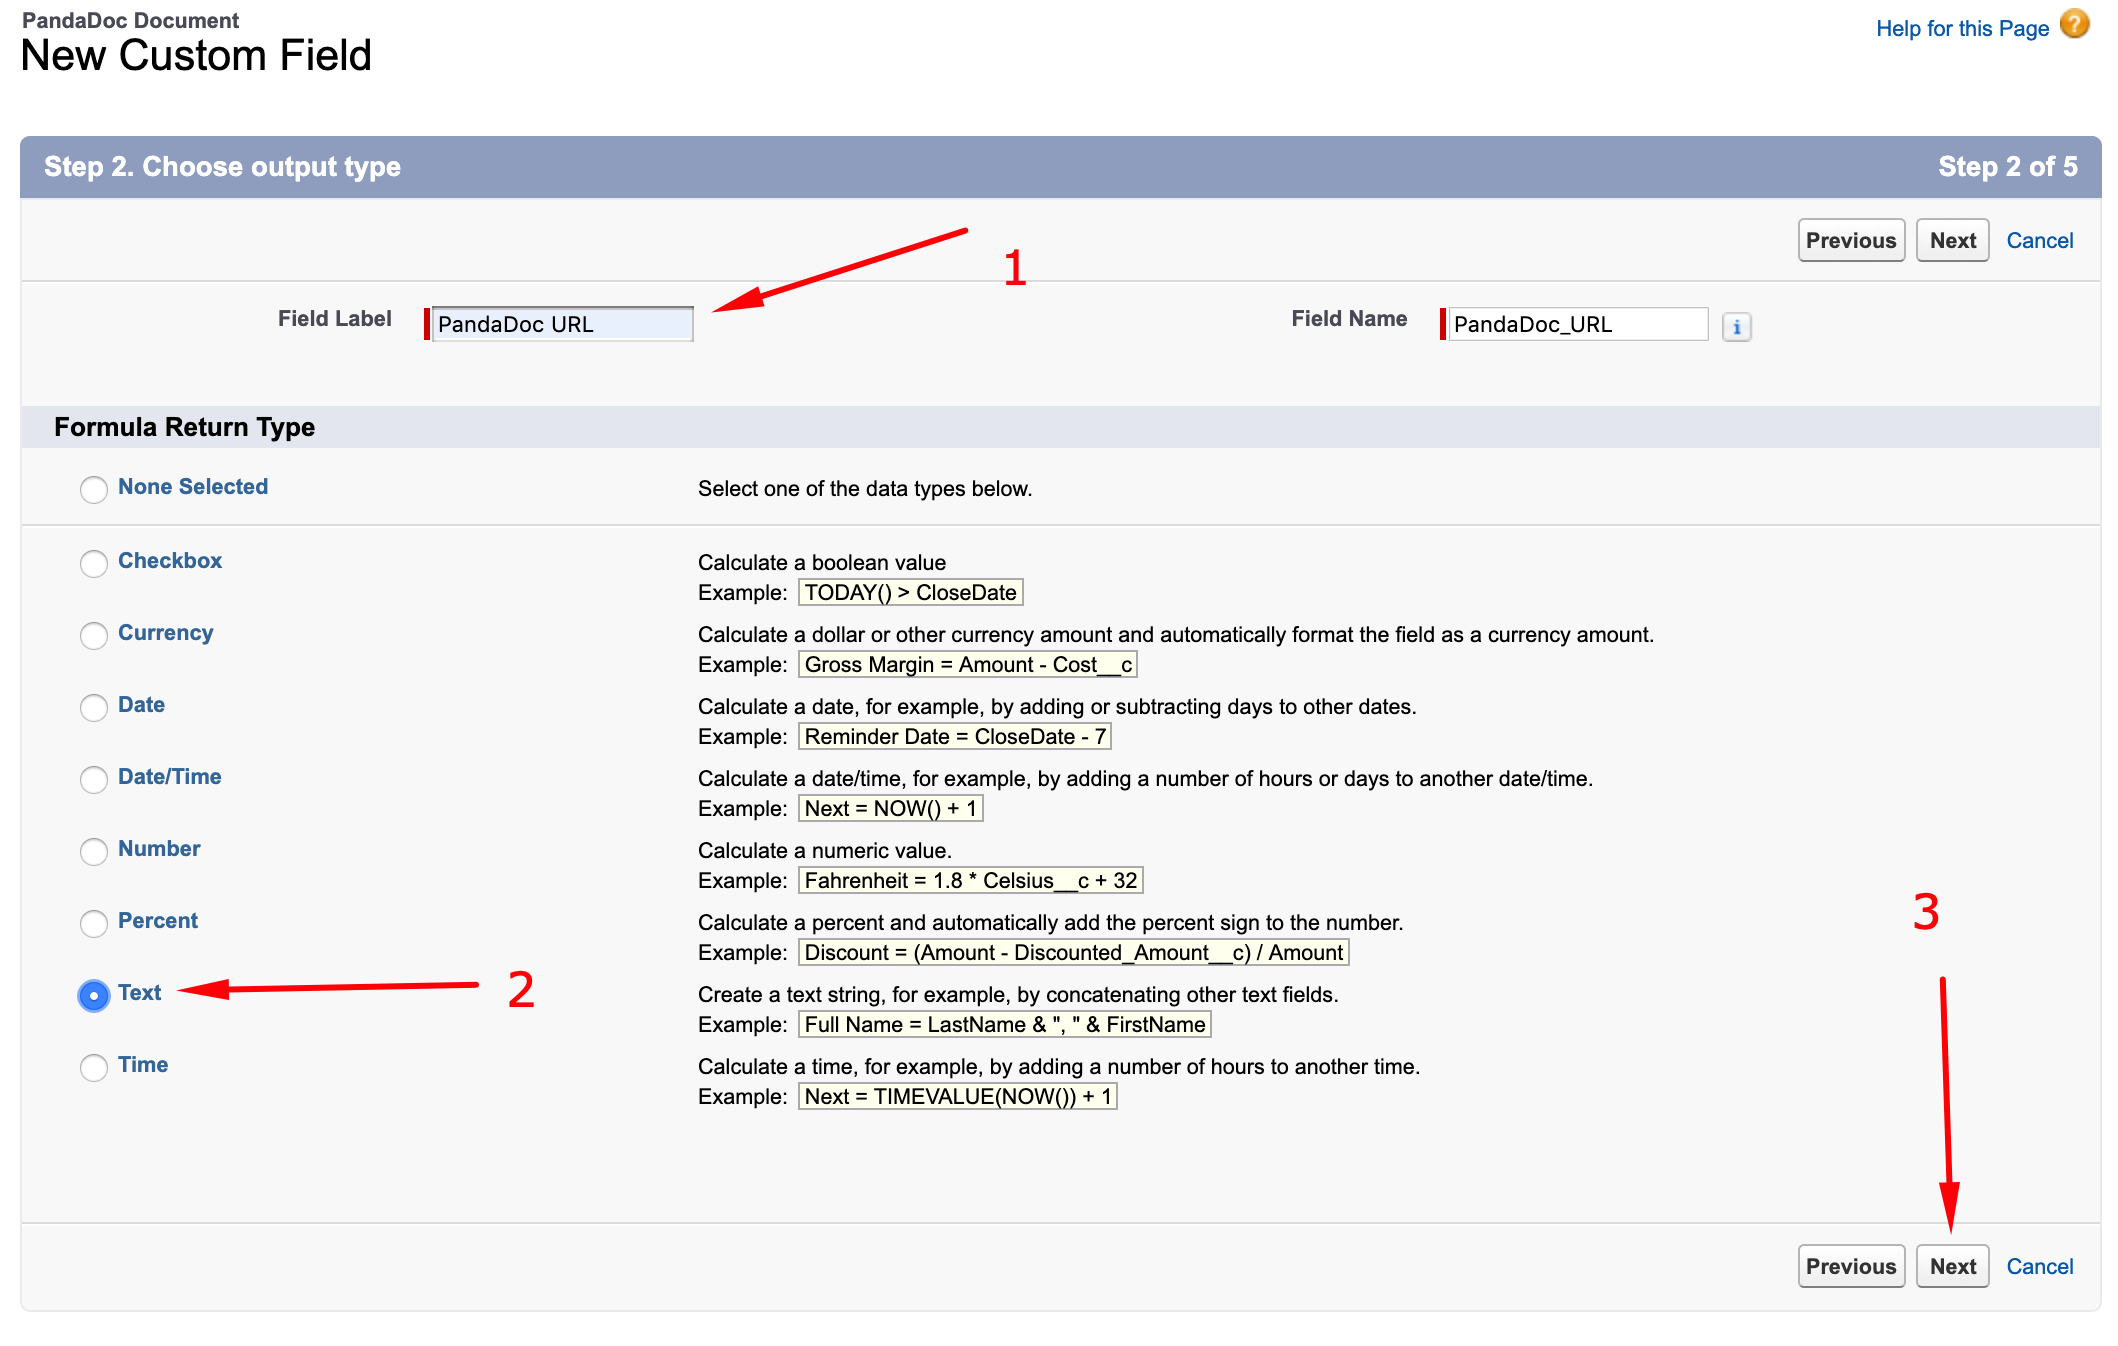2118x1346 pixels.
Task: Choose the Number return type
Action: (94, 851)
